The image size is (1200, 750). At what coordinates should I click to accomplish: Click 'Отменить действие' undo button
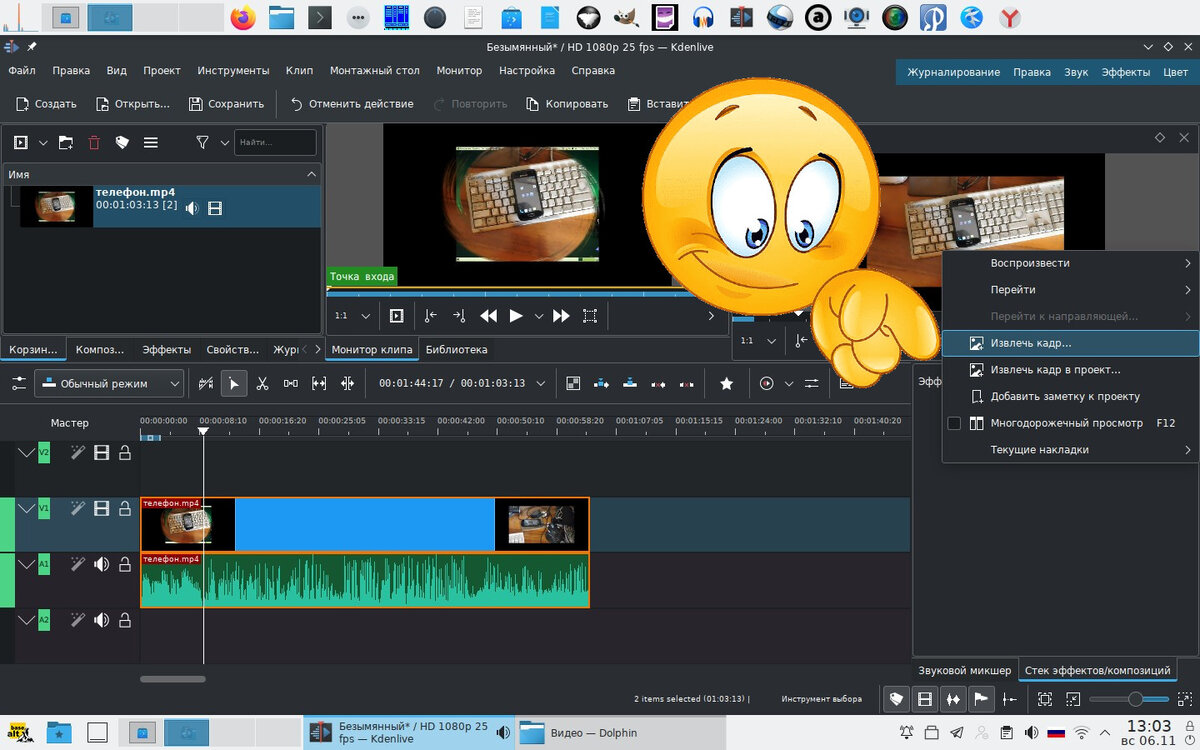tap(351, 104)
